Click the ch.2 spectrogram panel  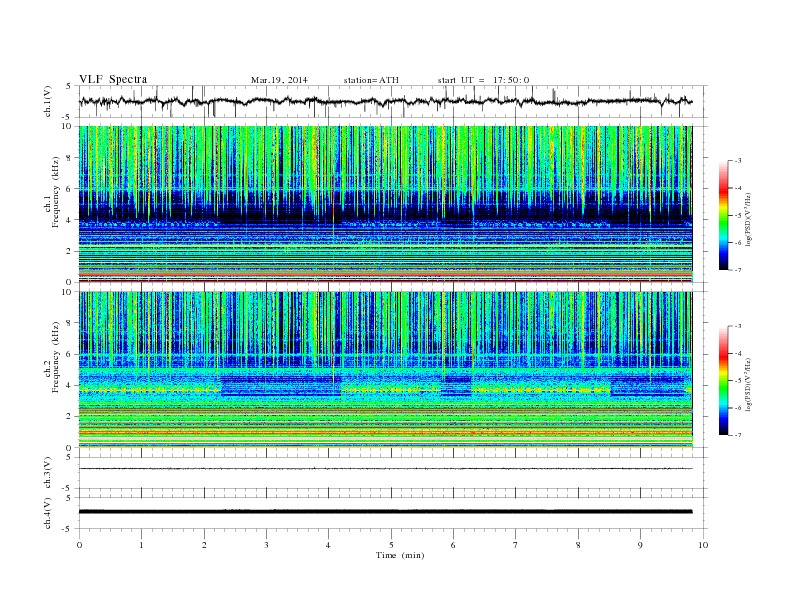385,370
